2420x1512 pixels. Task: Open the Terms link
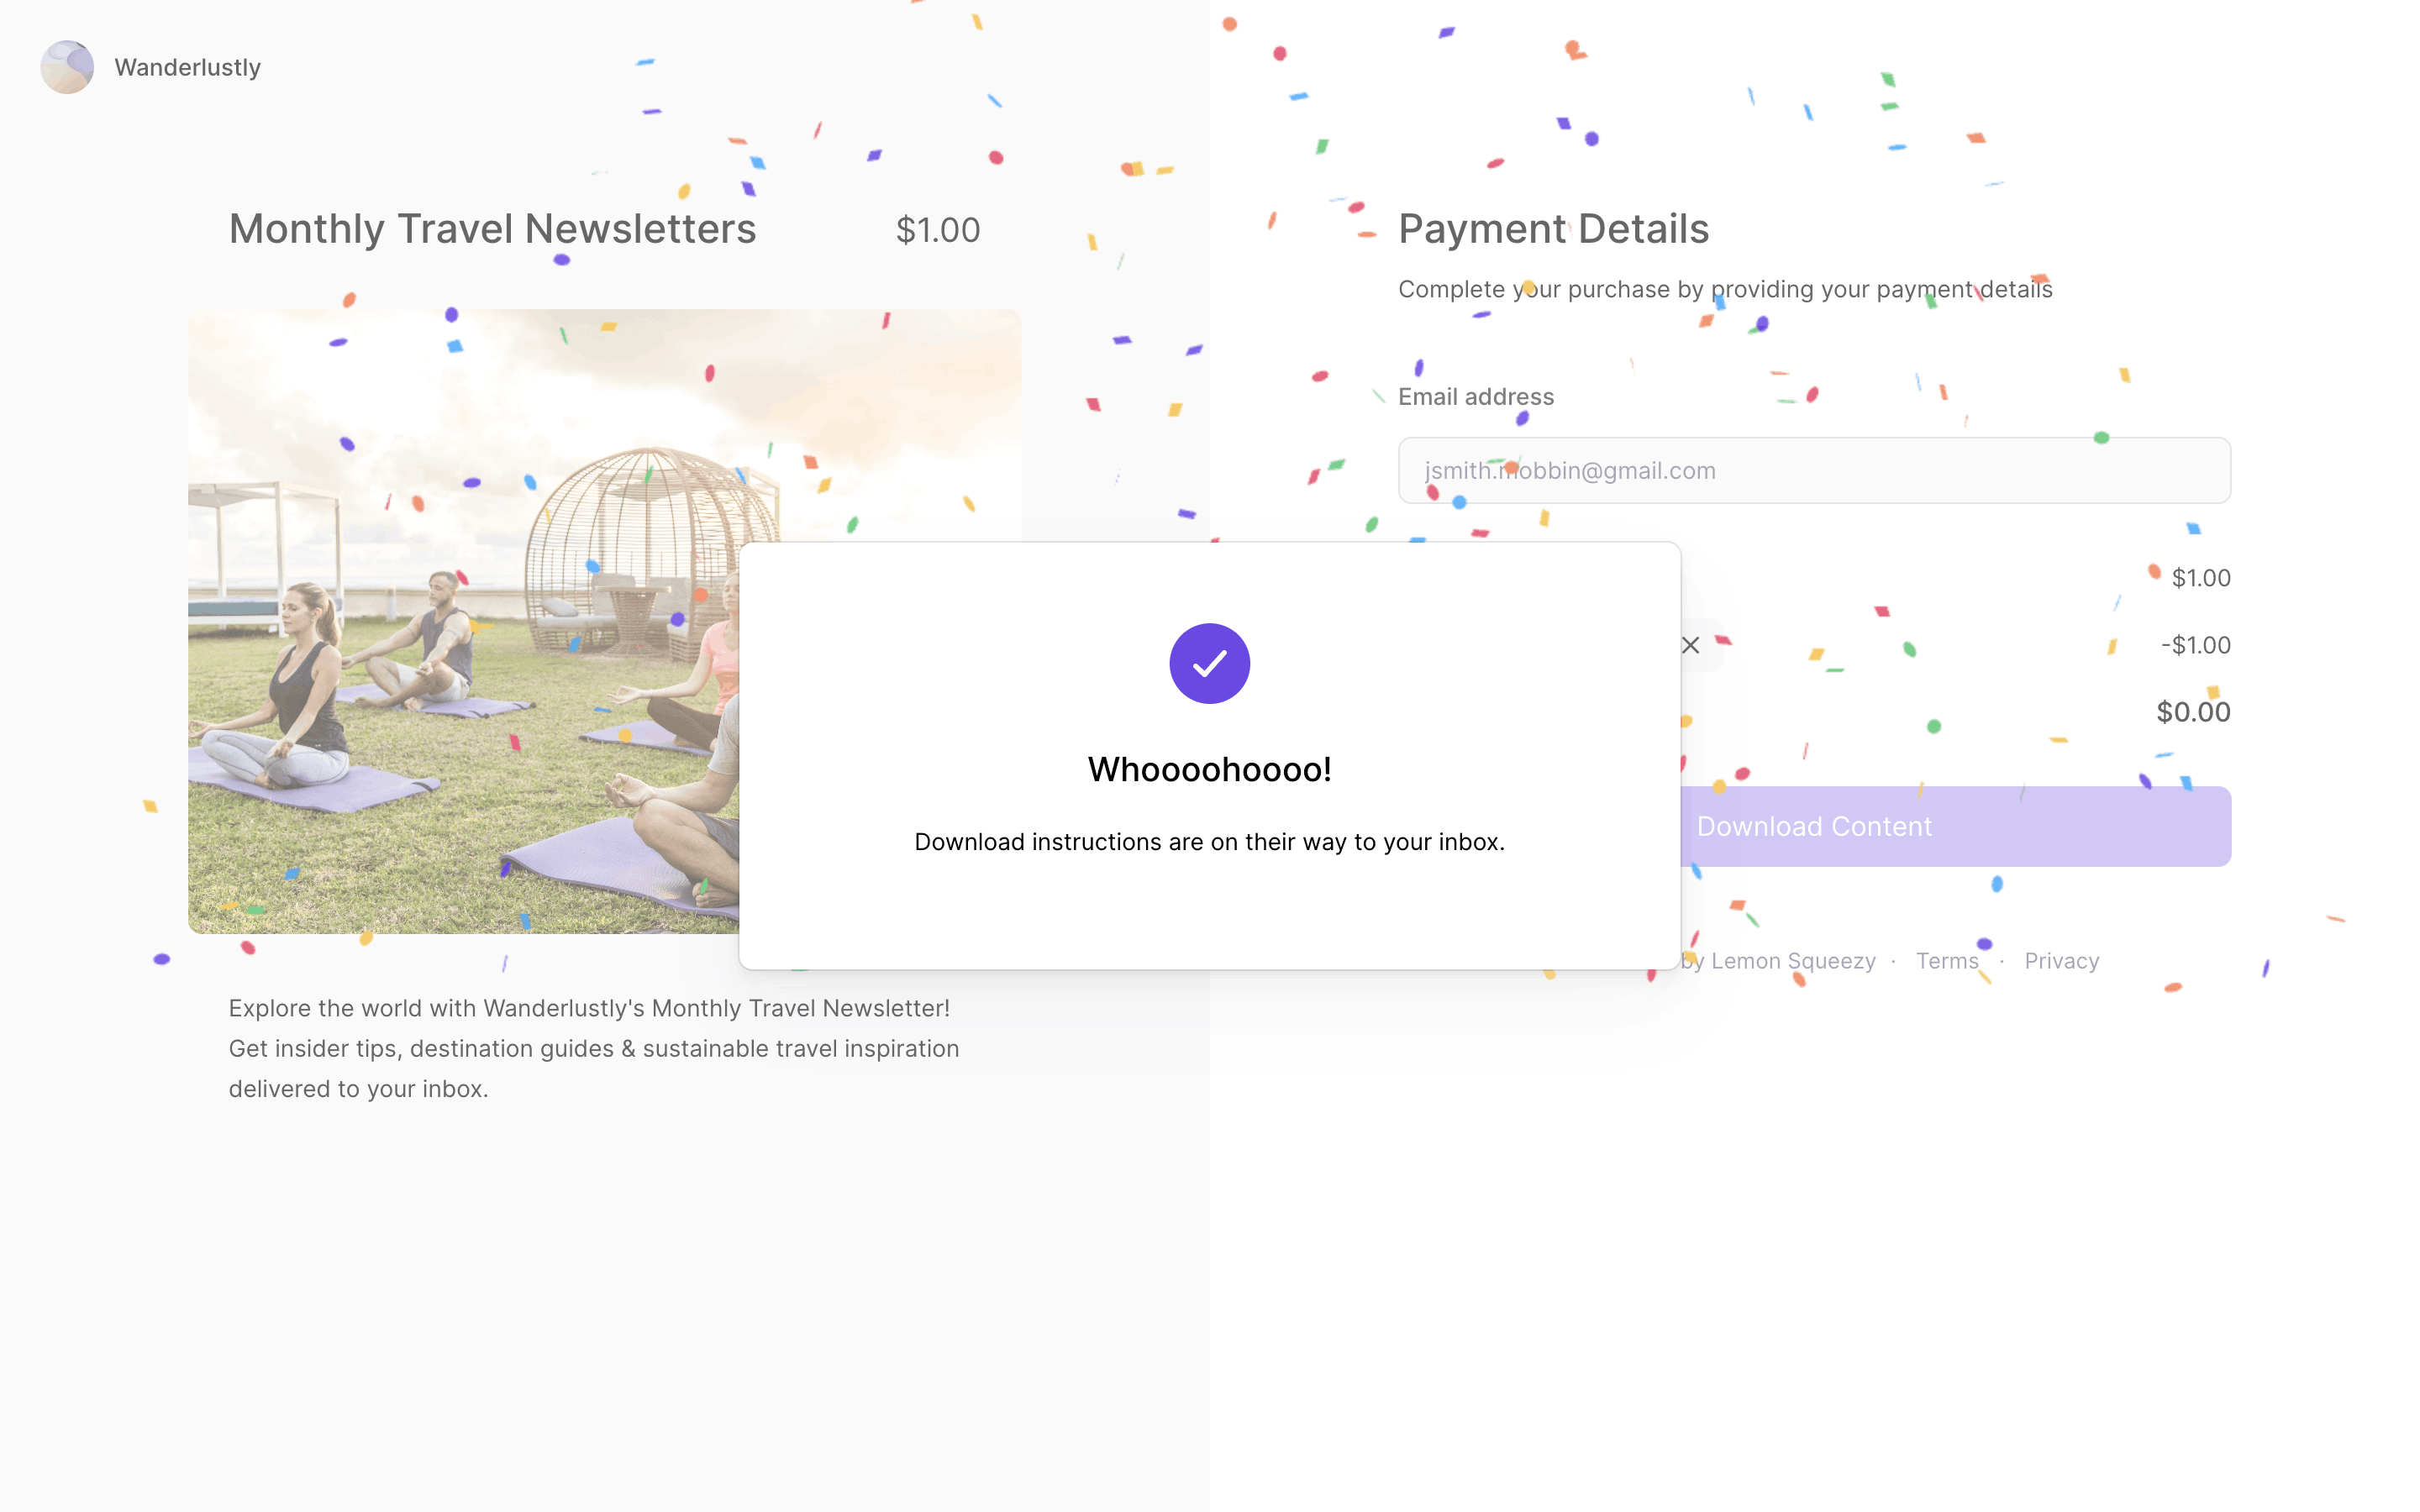point(1946,961)
